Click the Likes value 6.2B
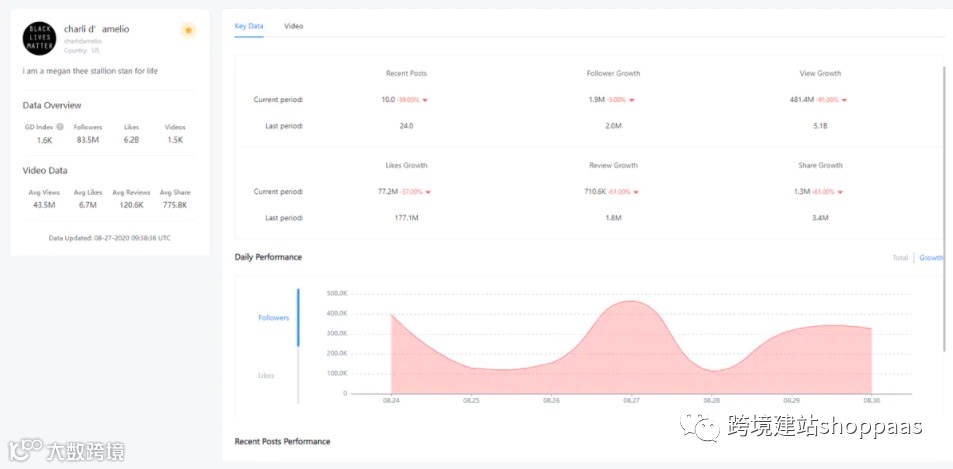 pos(131,140)
